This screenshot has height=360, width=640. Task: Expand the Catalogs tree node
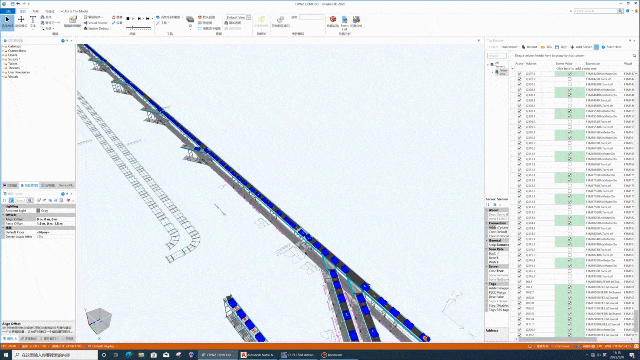point(3,47)
